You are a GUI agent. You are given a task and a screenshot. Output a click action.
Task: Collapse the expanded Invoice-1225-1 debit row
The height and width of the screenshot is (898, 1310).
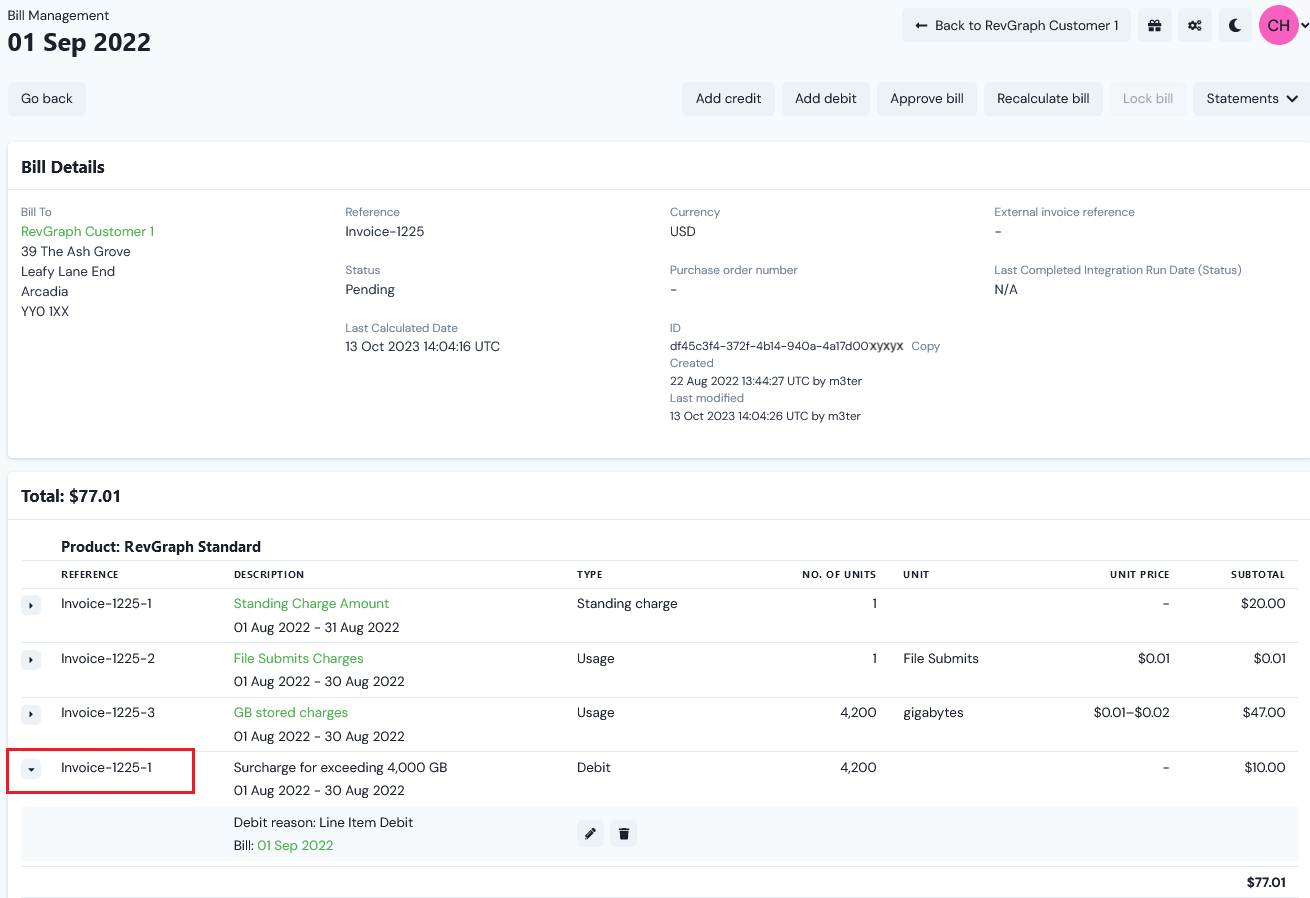point(30,769)
